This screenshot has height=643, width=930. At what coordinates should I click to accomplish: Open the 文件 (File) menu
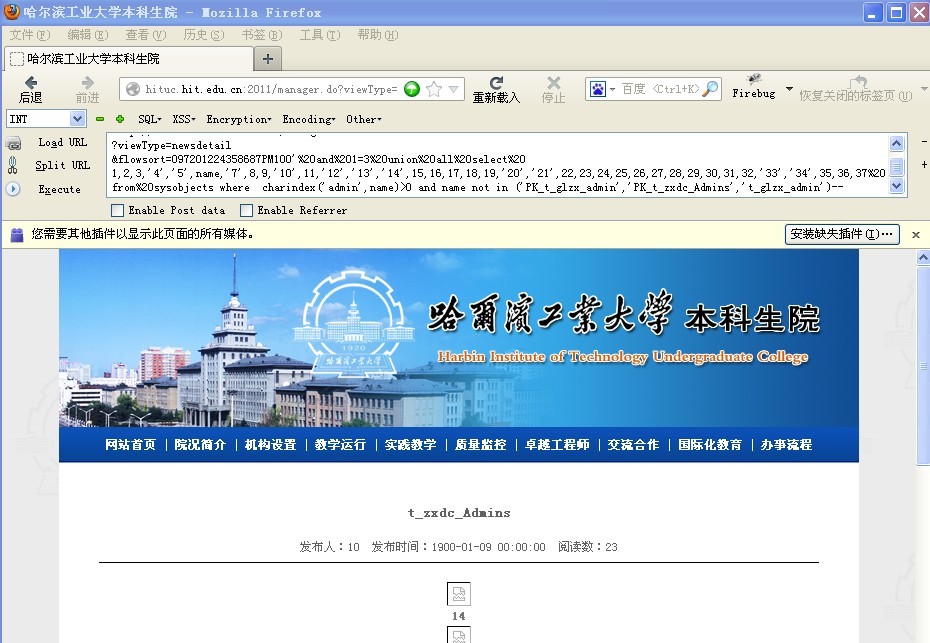30,34
